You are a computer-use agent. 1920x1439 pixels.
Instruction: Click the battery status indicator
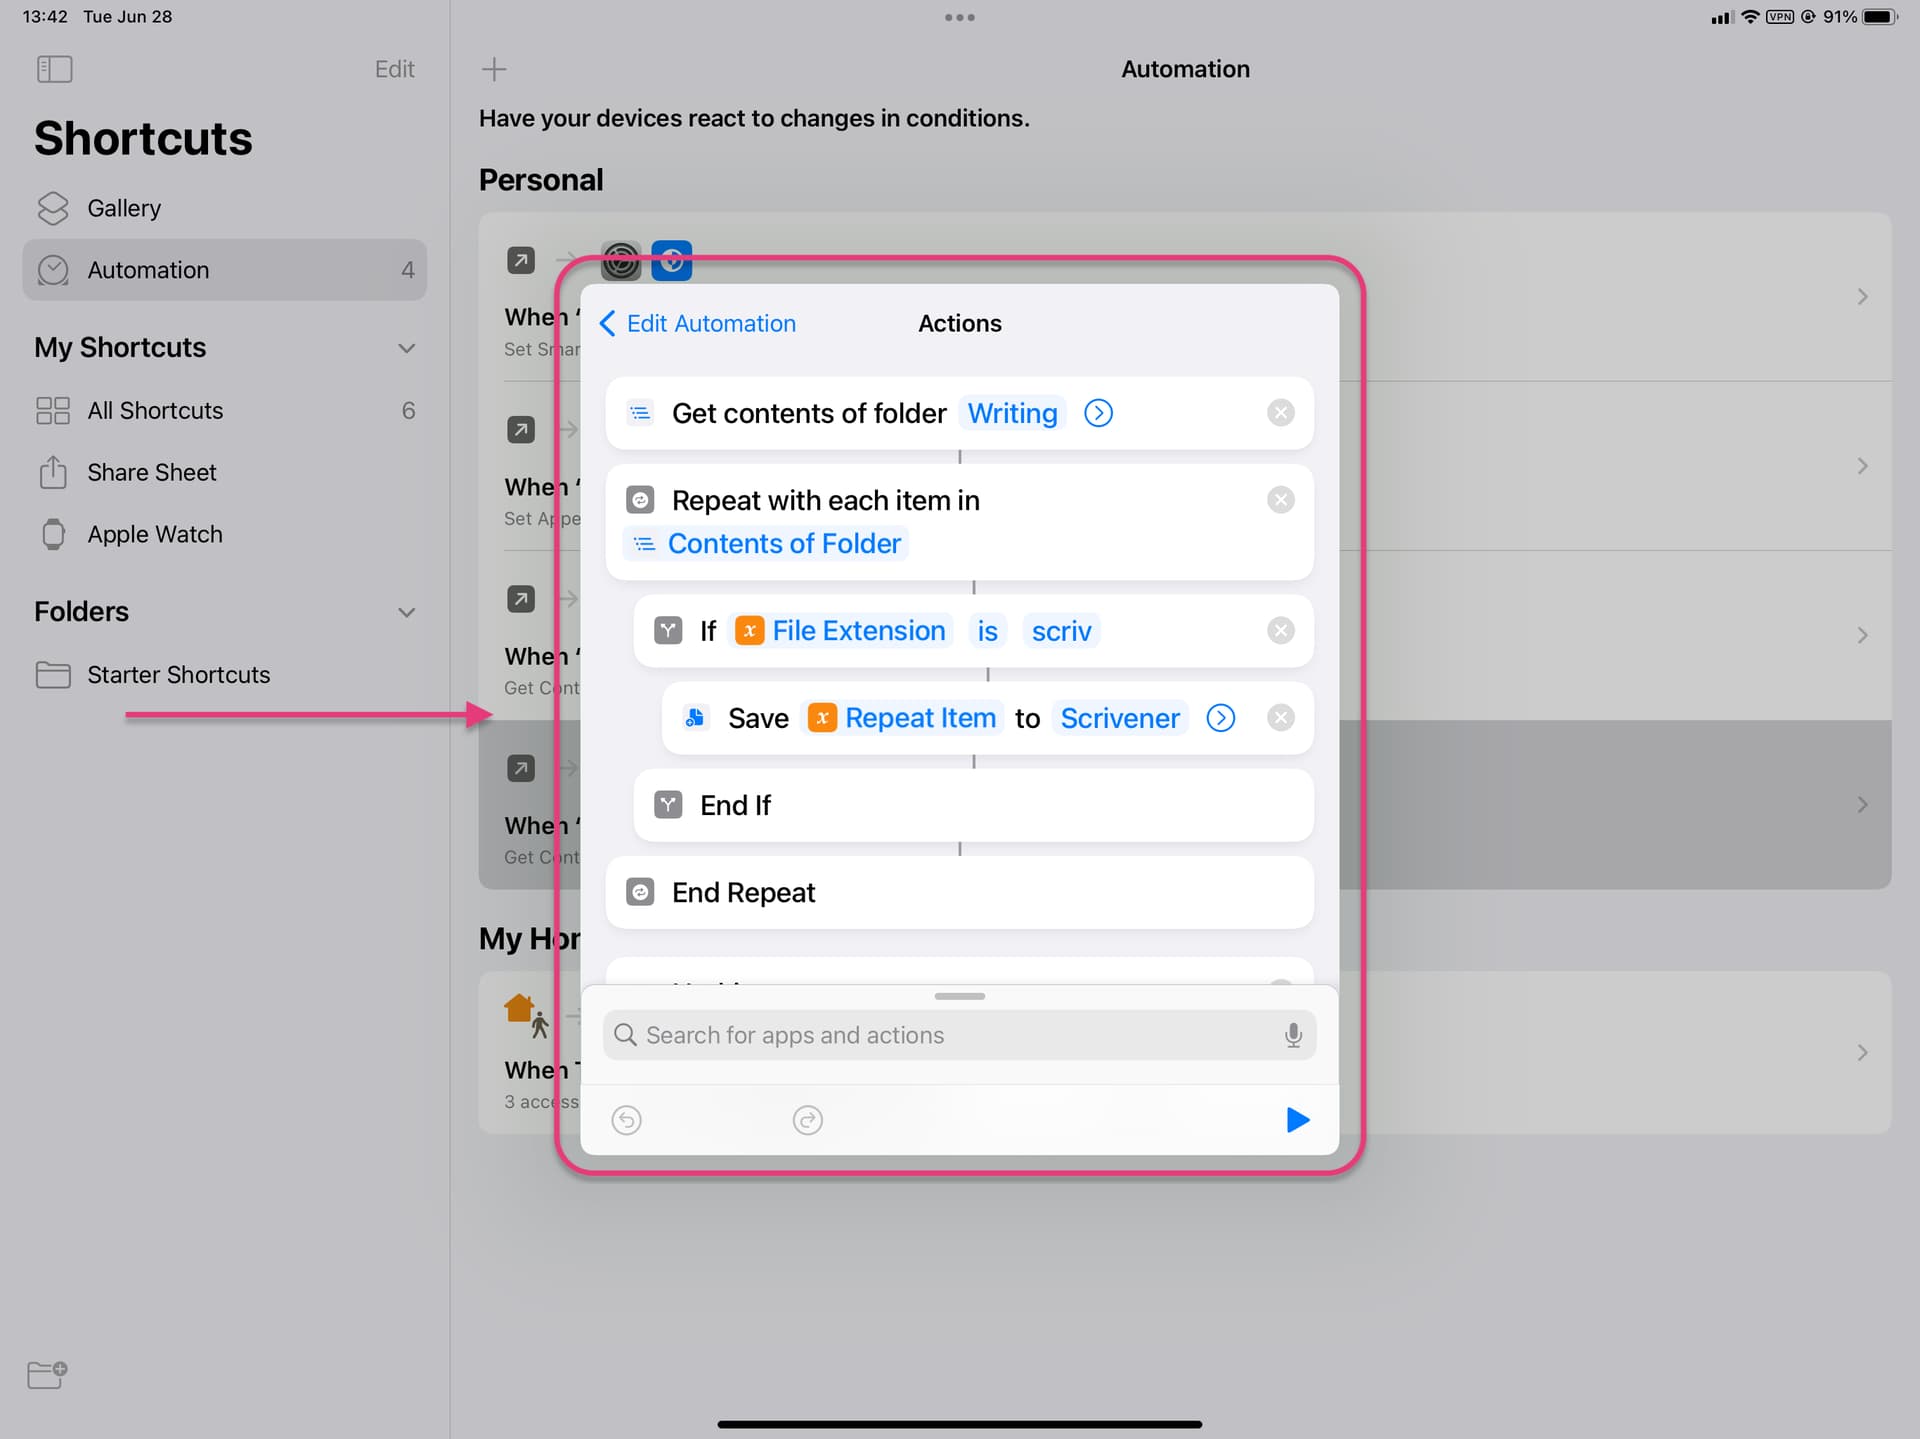[1880, 17]
